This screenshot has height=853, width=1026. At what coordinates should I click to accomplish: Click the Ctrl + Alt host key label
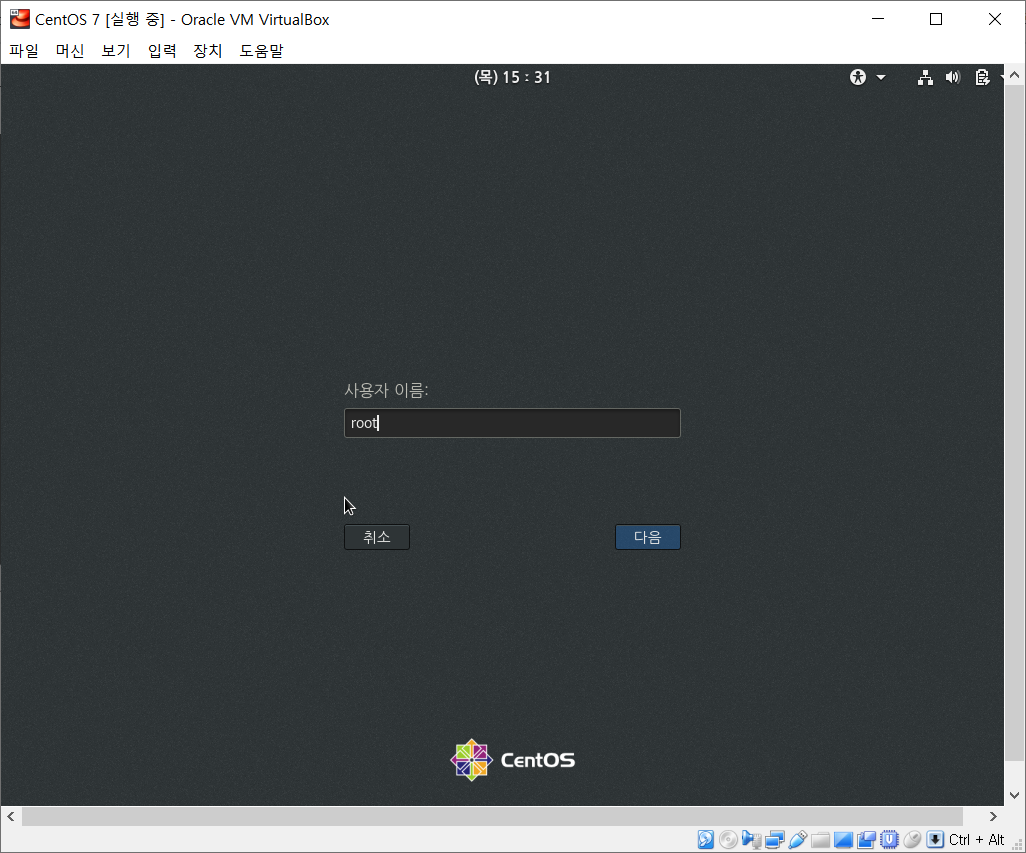(x=976, y=839)
